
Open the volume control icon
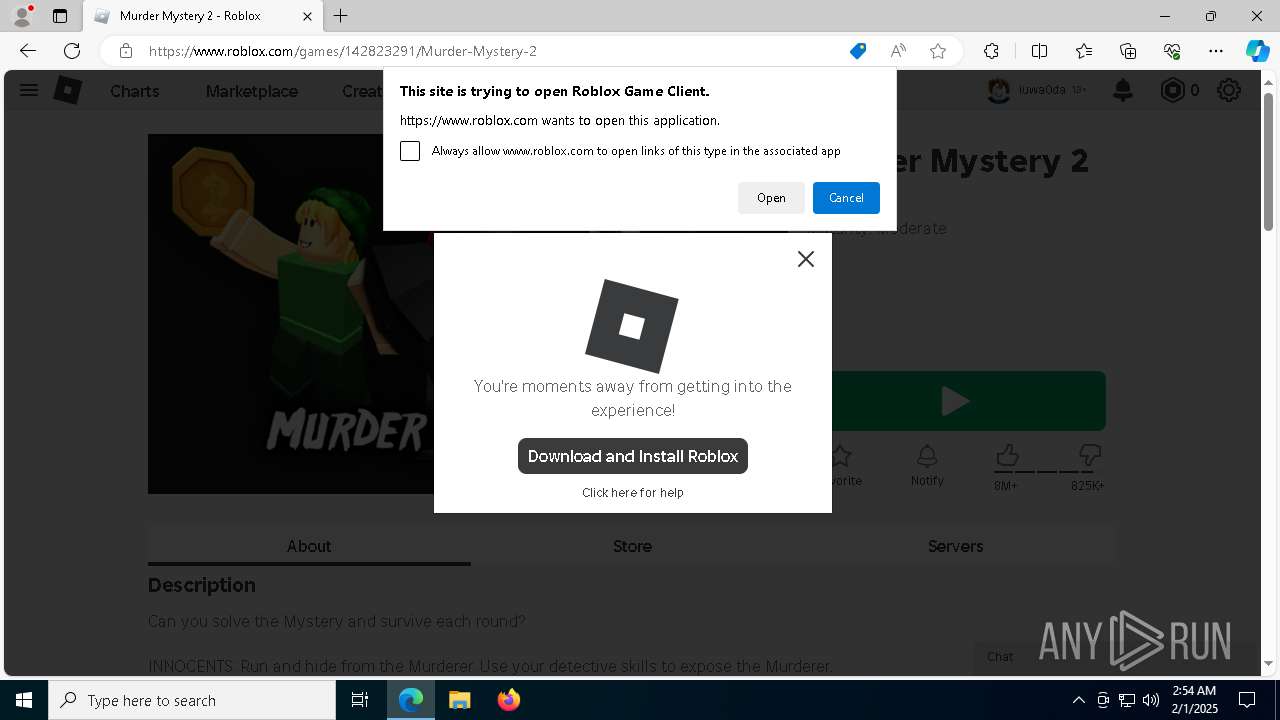click(x=1151, y=700)
